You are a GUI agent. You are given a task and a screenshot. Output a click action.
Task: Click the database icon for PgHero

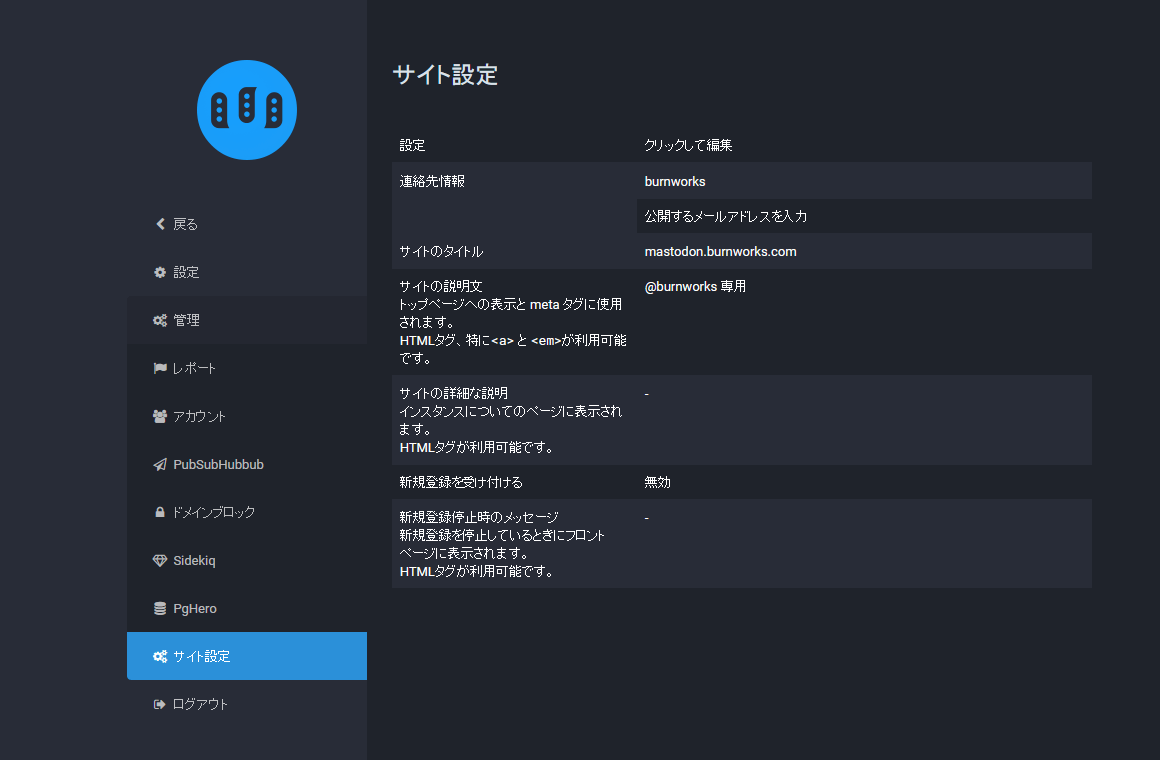click(x=160, y=609)
